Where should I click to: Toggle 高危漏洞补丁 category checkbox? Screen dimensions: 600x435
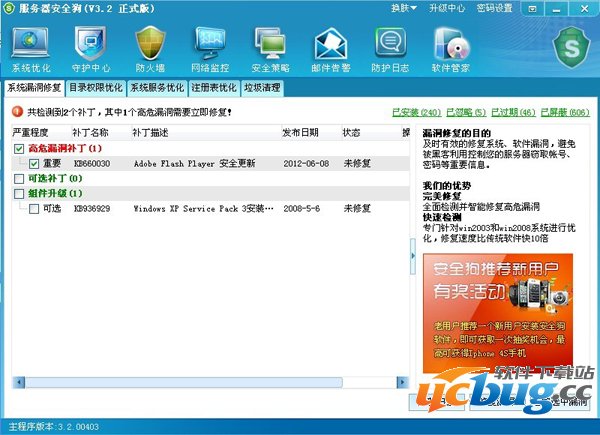(19, 149)
